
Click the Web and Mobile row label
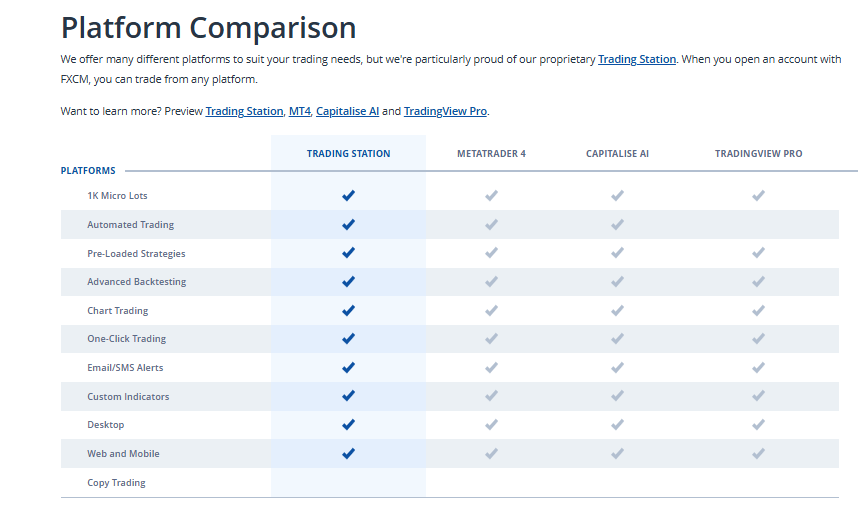(123, 453)
